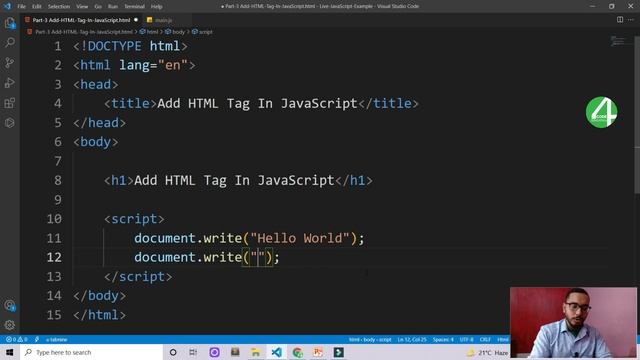Image resolution: width=640 pixels, height=360 pixels.
Task: Click the html › body › script status entry
Action: pyautogui.click(x=370, y=340)
